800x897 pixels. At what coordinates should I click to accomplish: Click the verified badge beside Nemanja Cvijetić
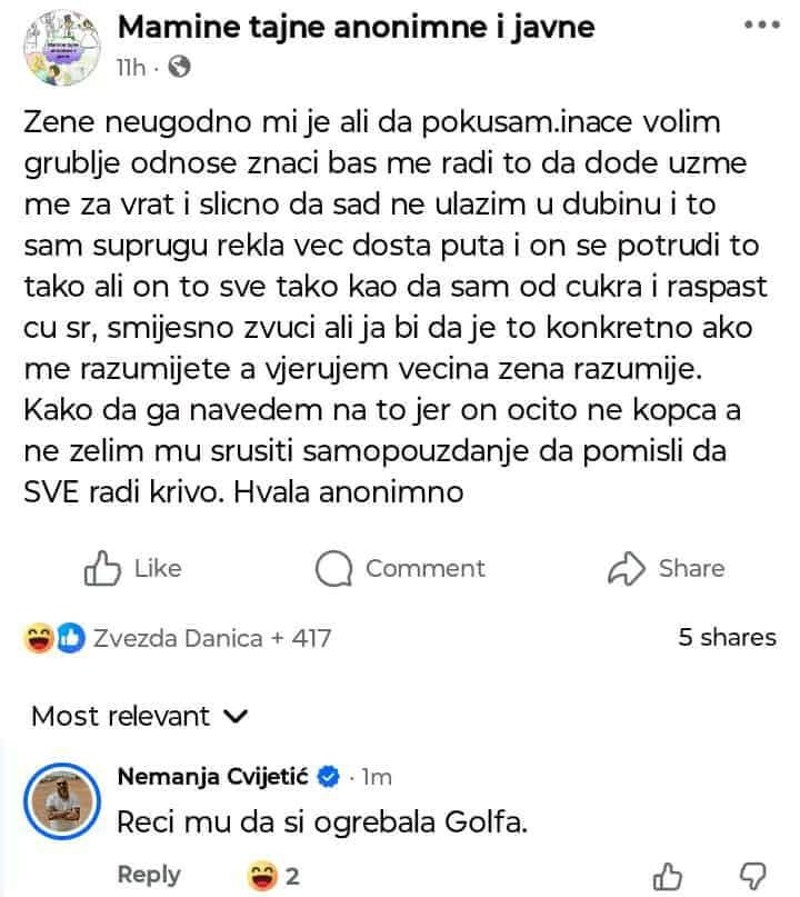pyautogui.click(x=328, y=776)
